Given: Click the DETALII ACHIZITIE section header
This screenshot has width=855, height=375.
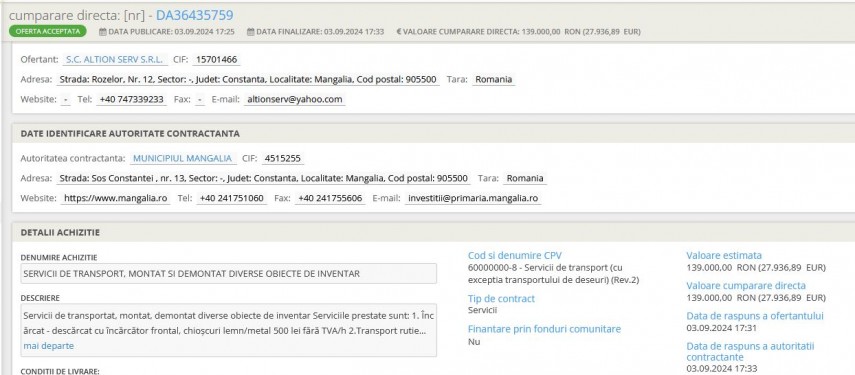Looking at the screenshot, I should click(x=60, y=232).
